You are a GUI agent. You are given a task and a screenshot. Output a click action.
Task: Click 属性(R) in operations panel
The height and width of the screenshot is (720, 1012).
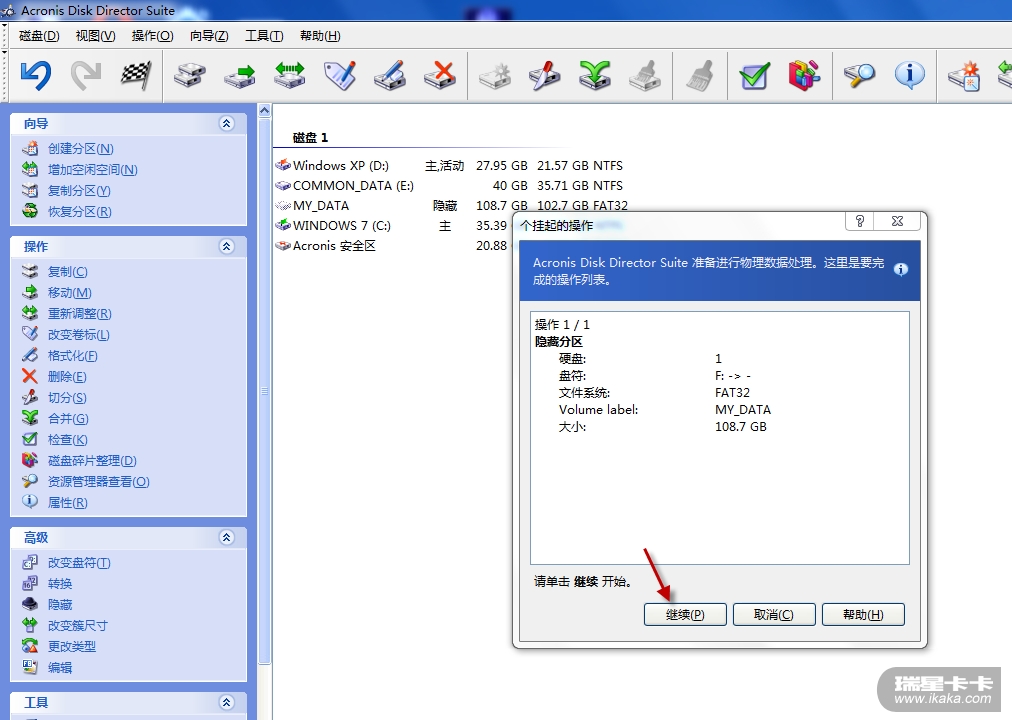coord(68,503)
